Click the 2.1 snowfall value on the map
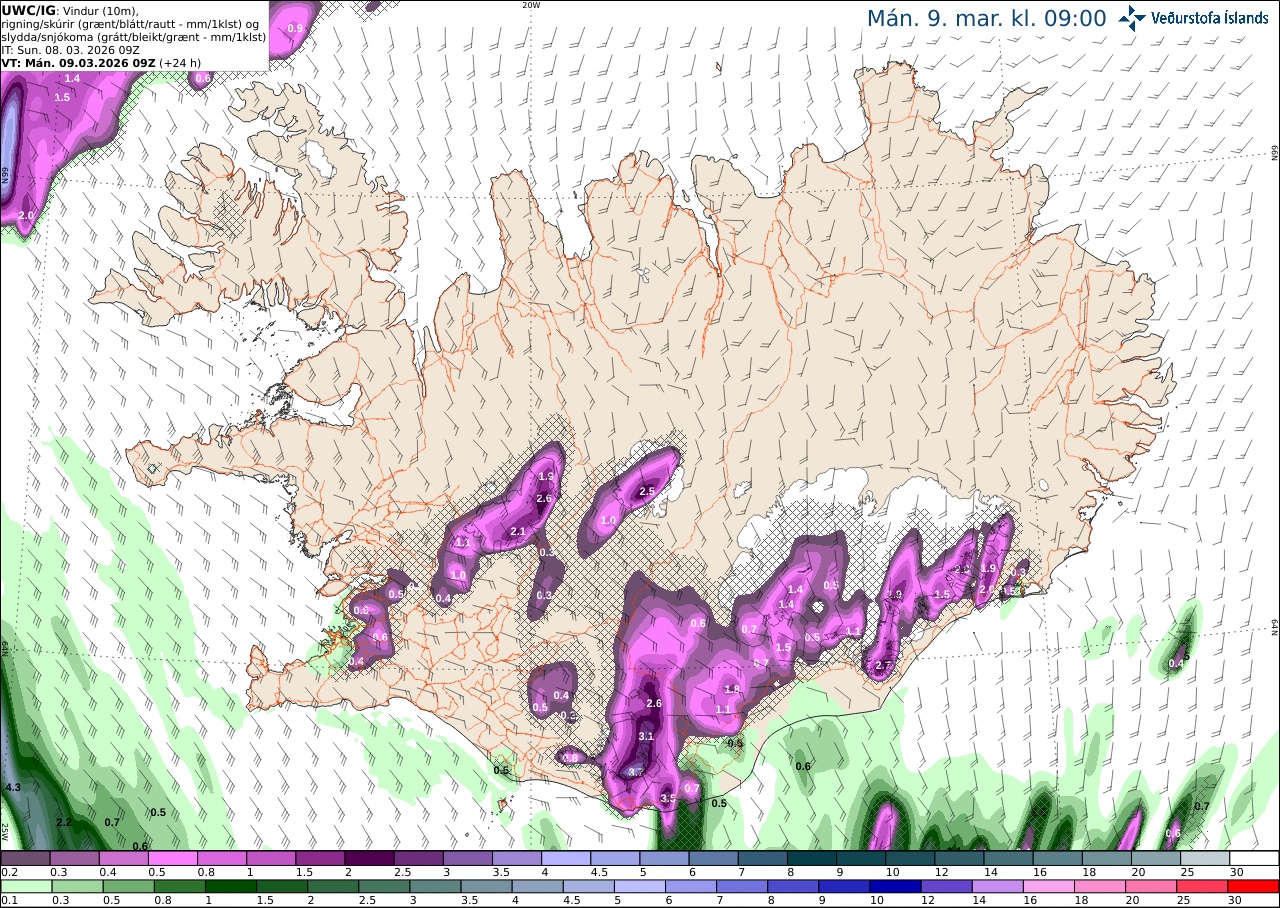This screenshot has width=1280, height=908. 518,531
